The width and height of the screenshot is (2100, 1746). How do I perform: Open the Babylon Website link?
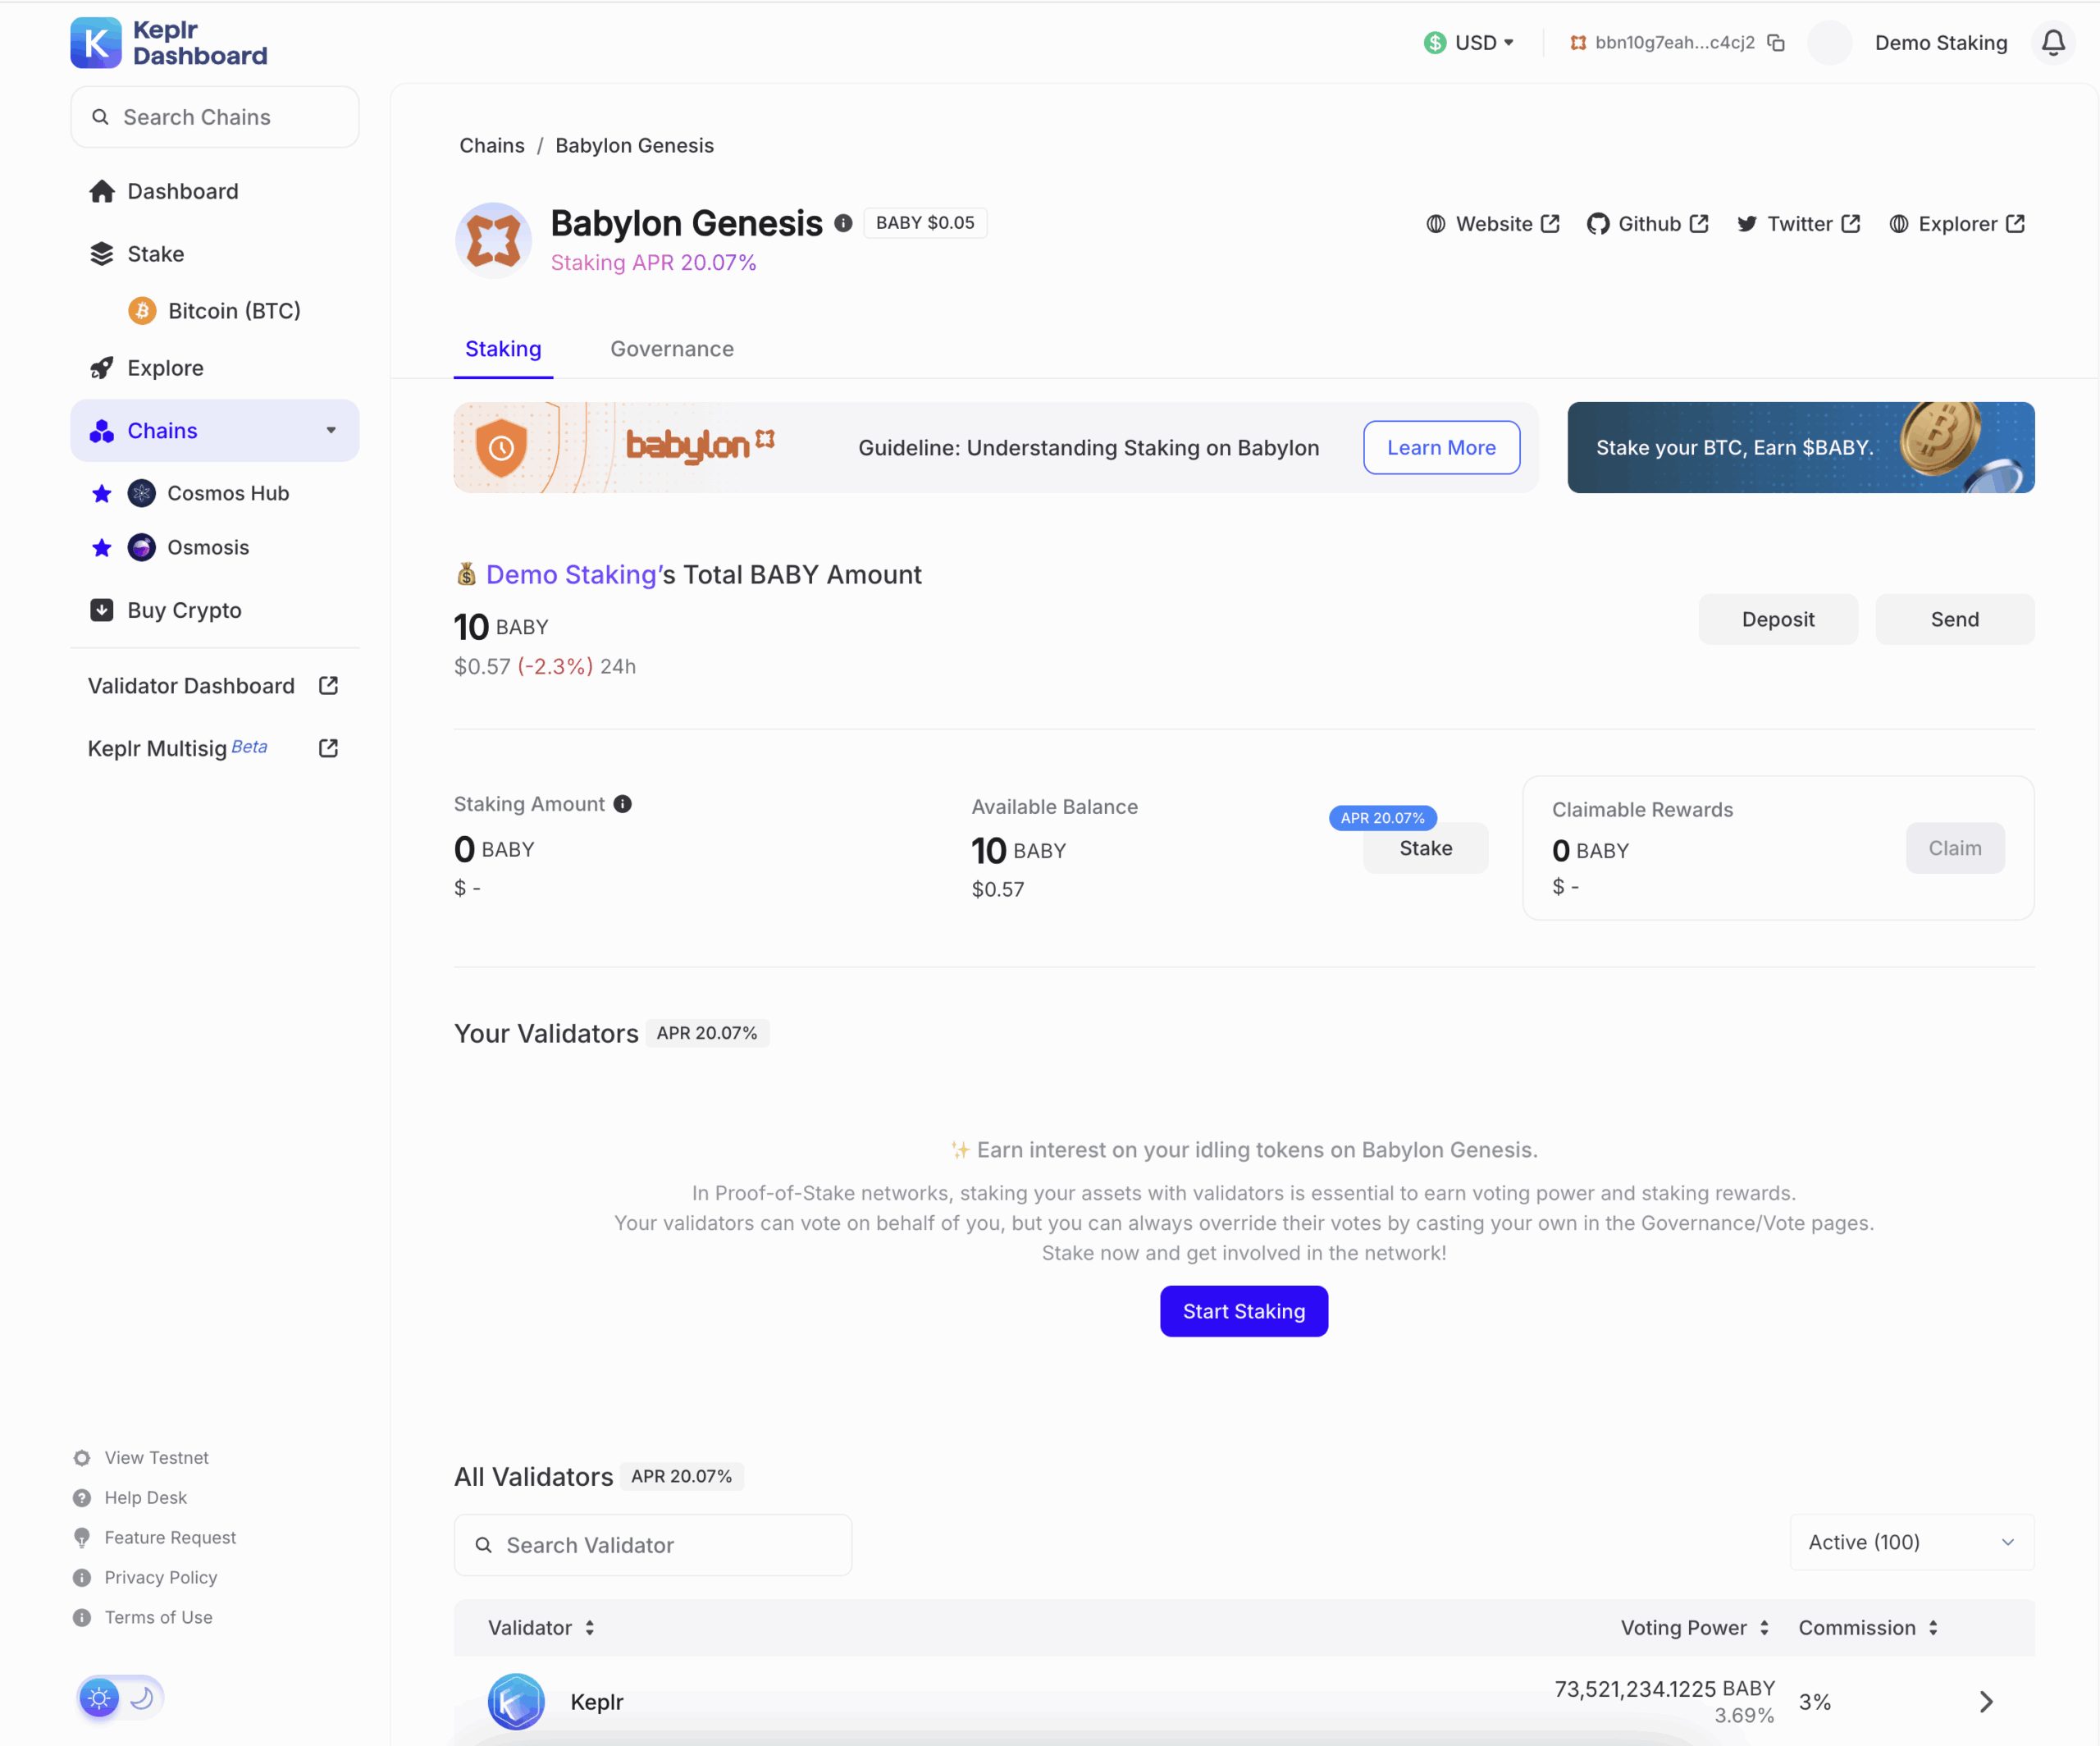(x=1493, y=224)
